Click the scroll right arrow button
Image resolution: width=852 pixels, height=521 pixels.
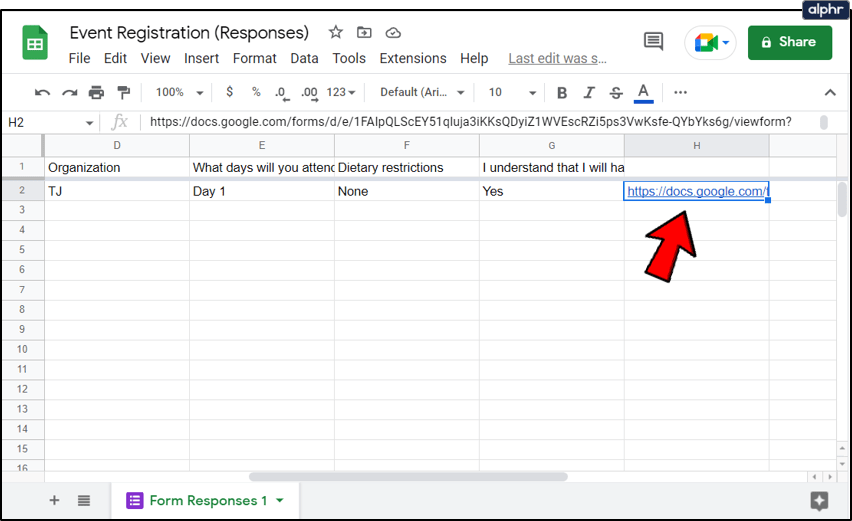[x=830, y=476]
